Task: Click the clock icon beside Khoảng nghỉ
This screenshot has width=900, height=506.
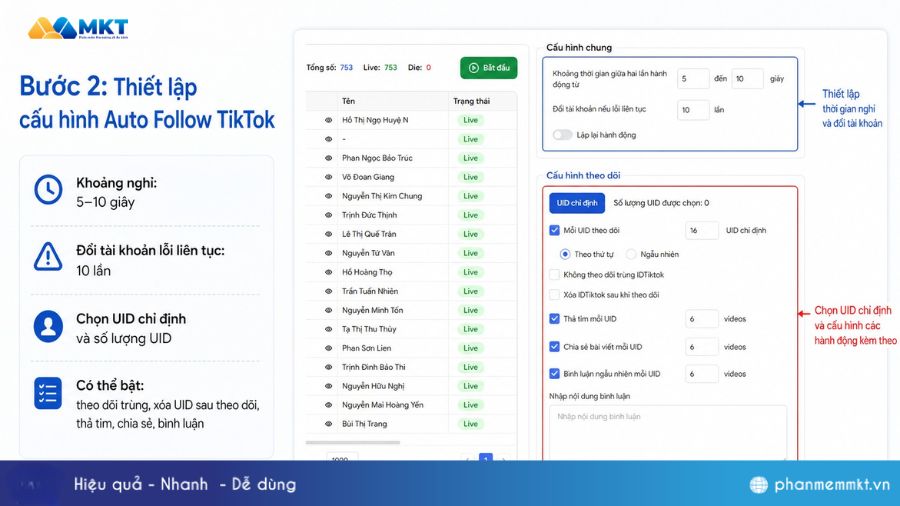Action: pyautogui.click(x=48, y=189)
